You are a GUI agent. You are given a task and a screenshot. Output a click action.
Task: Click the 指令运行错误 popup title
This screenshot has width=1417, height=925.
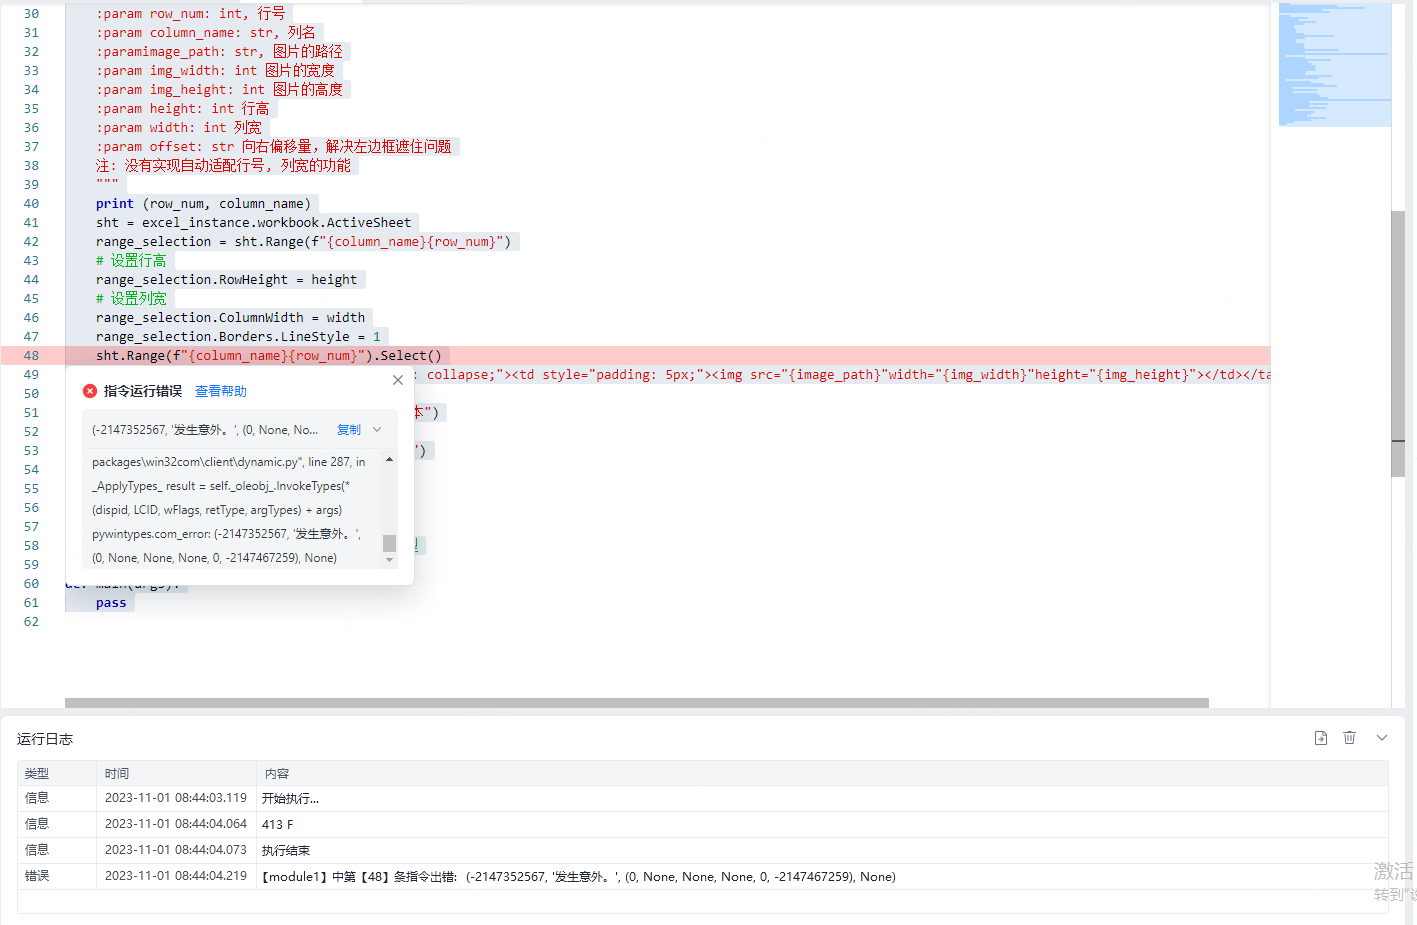pos(143,391)
